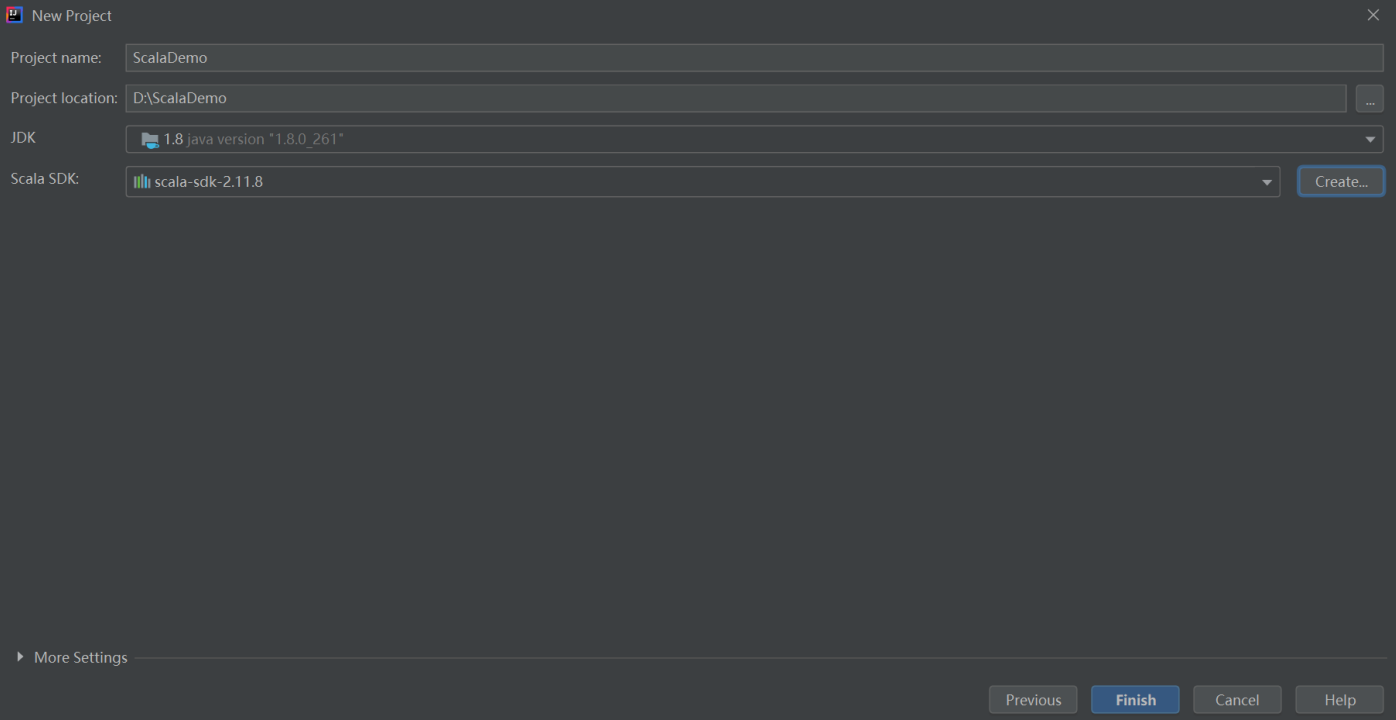Expand More Settings section

coord(20,657)
